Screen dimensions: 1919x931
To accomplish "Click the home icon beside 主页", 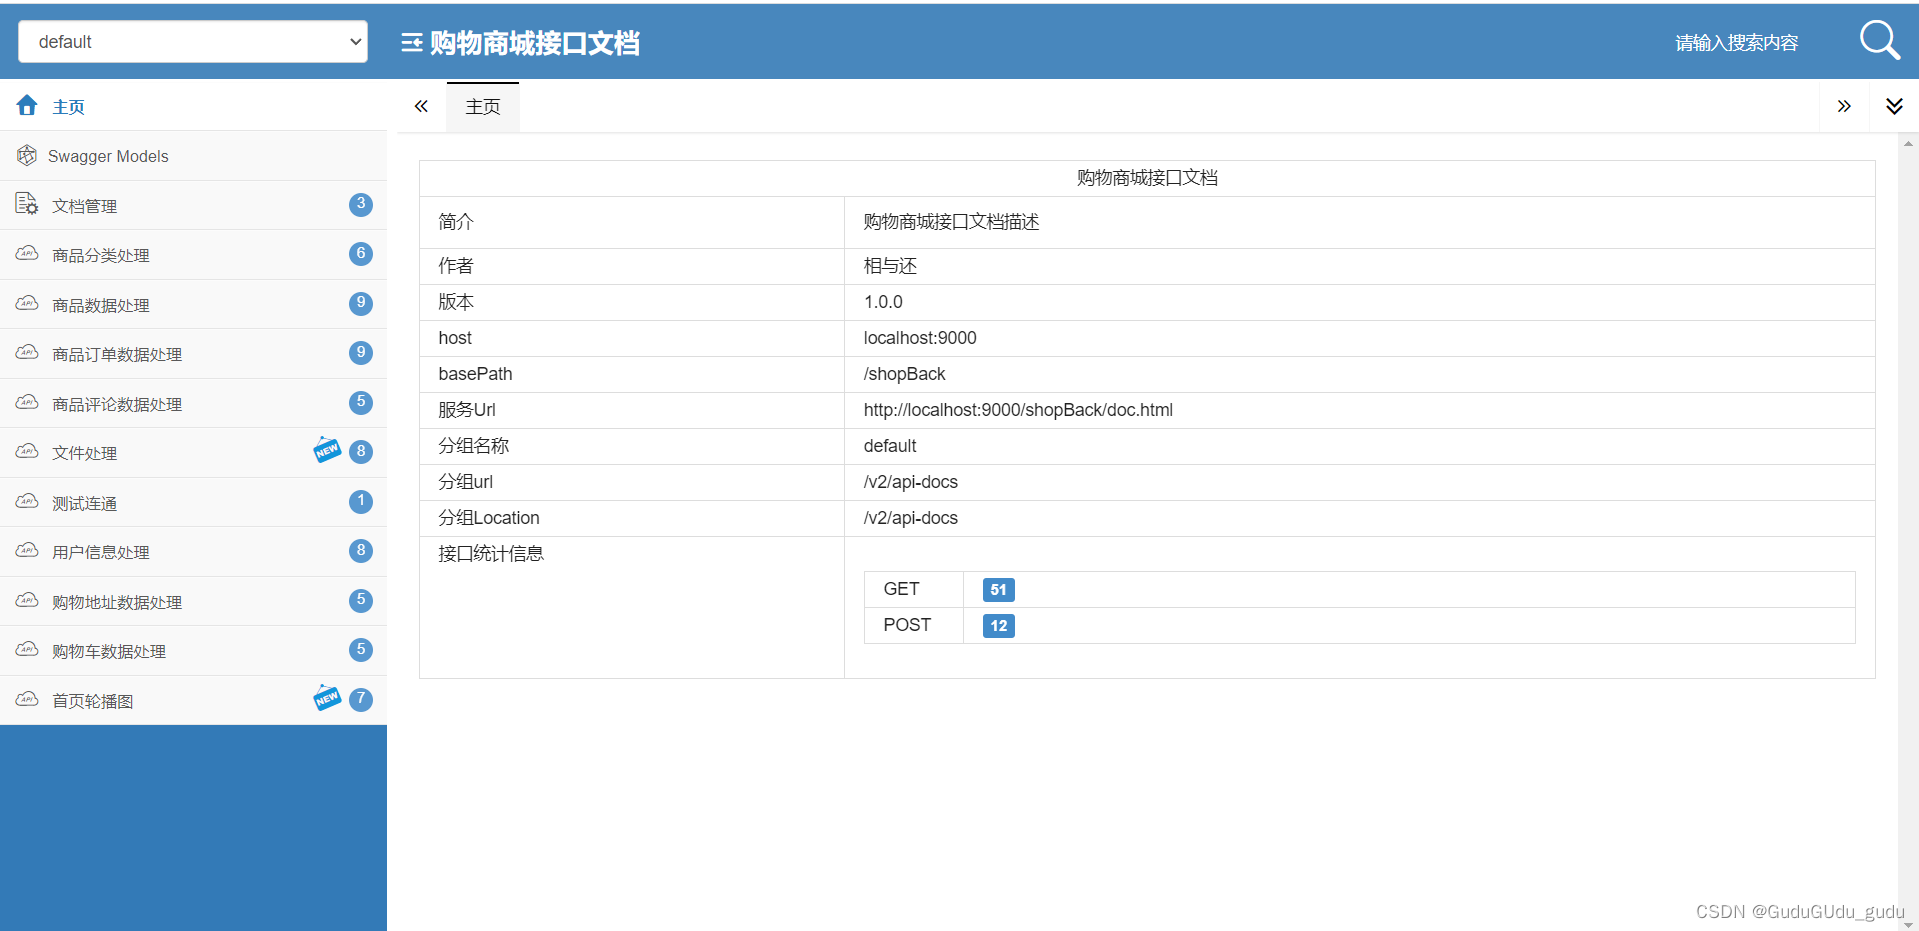I will tap(26, 105).
